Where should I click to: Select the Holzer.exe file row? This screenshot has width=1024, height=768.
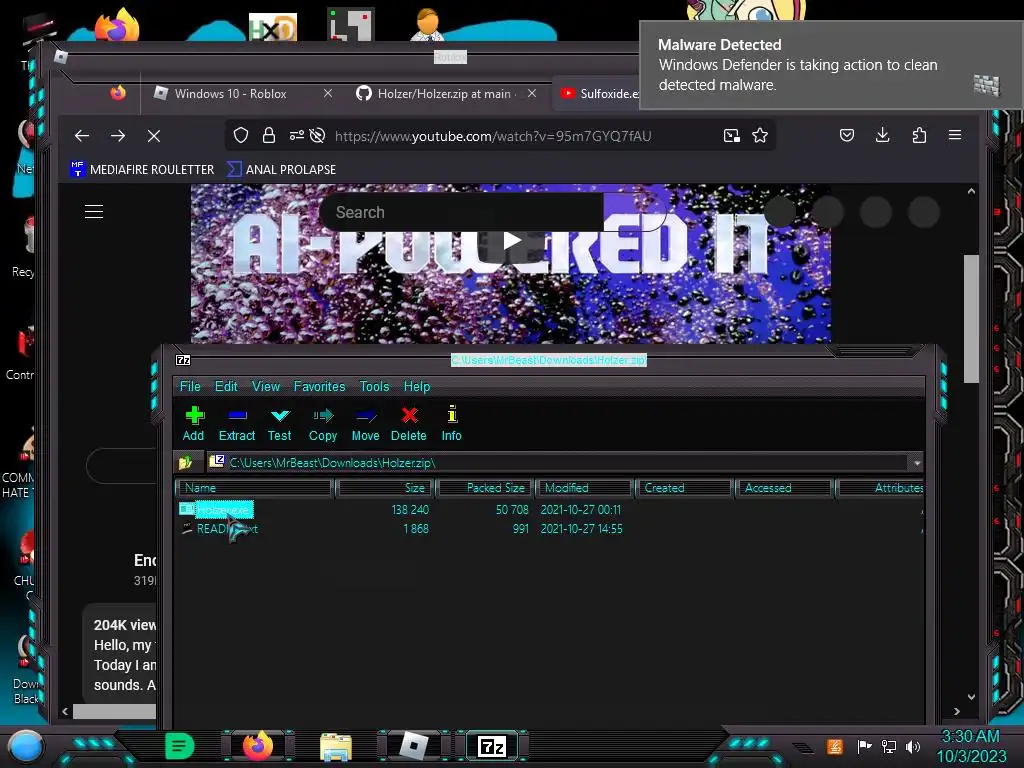[550, 509]
